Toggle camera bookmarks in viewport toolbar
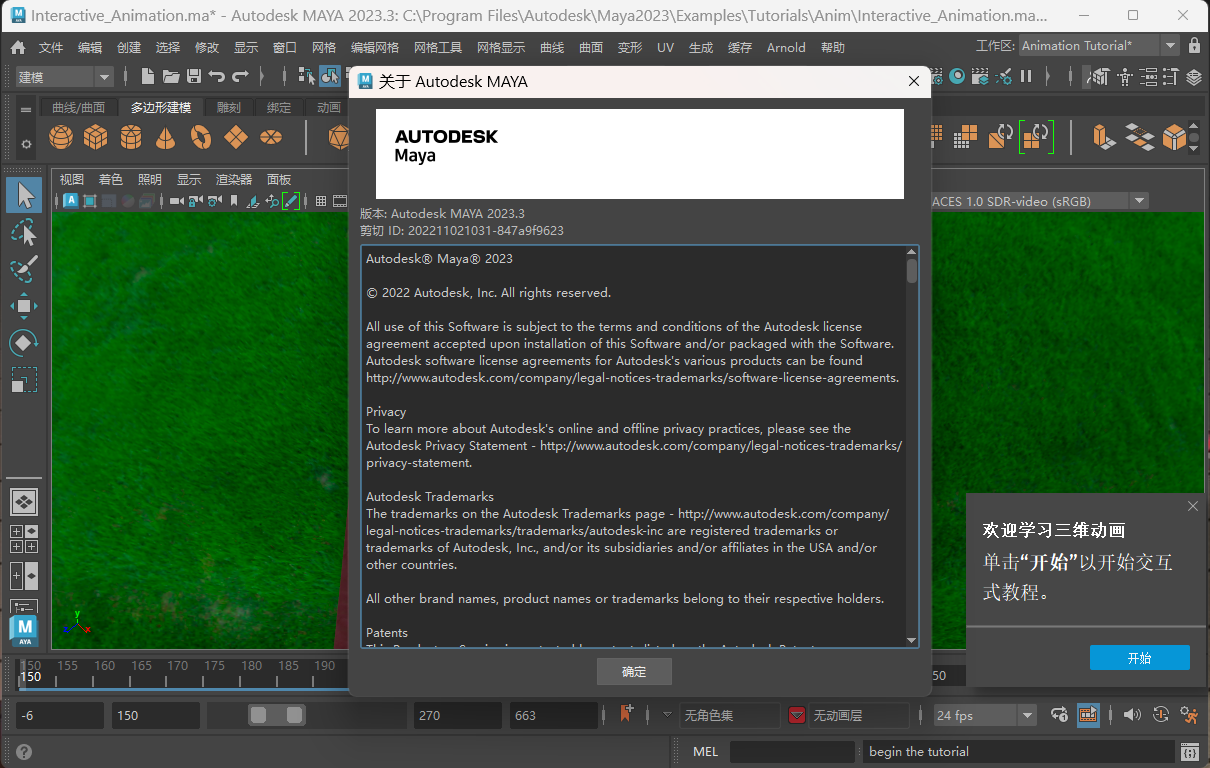 click(x=234, y=201)
